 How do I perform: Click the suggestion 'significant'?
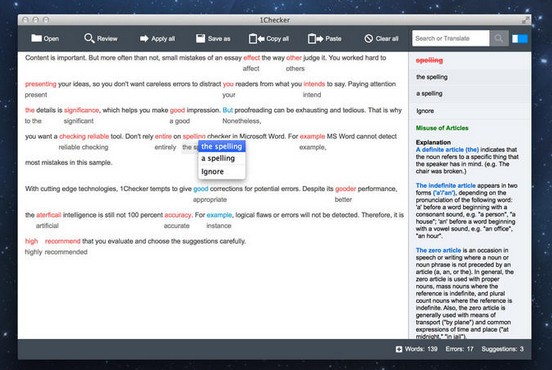(x=79, y=121)
